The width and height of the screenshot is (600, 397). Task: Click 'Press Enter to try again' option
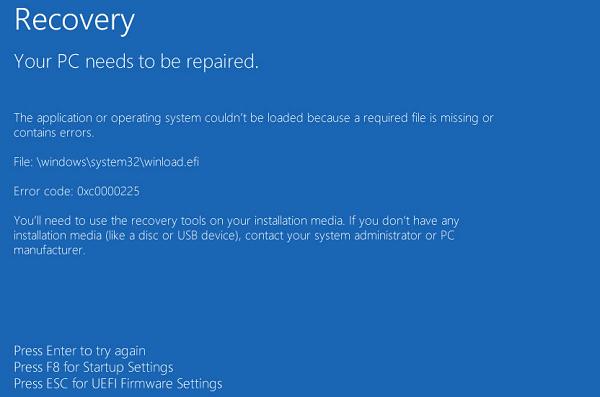coord(80,351)
